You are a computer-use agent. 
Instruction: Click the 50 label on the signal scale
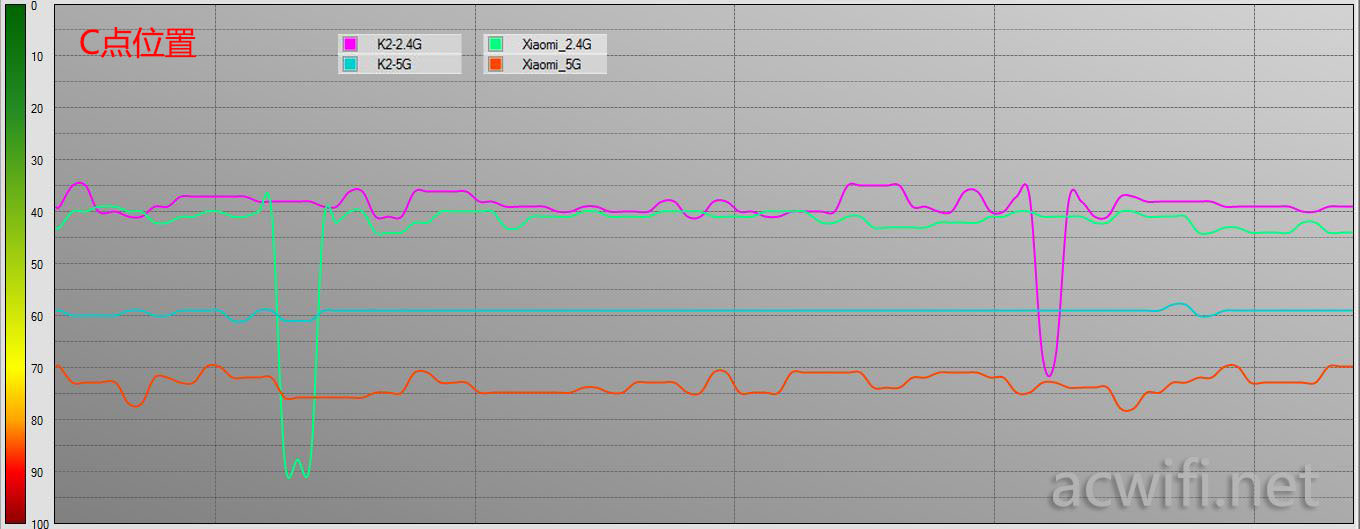(x=37, y=264)
